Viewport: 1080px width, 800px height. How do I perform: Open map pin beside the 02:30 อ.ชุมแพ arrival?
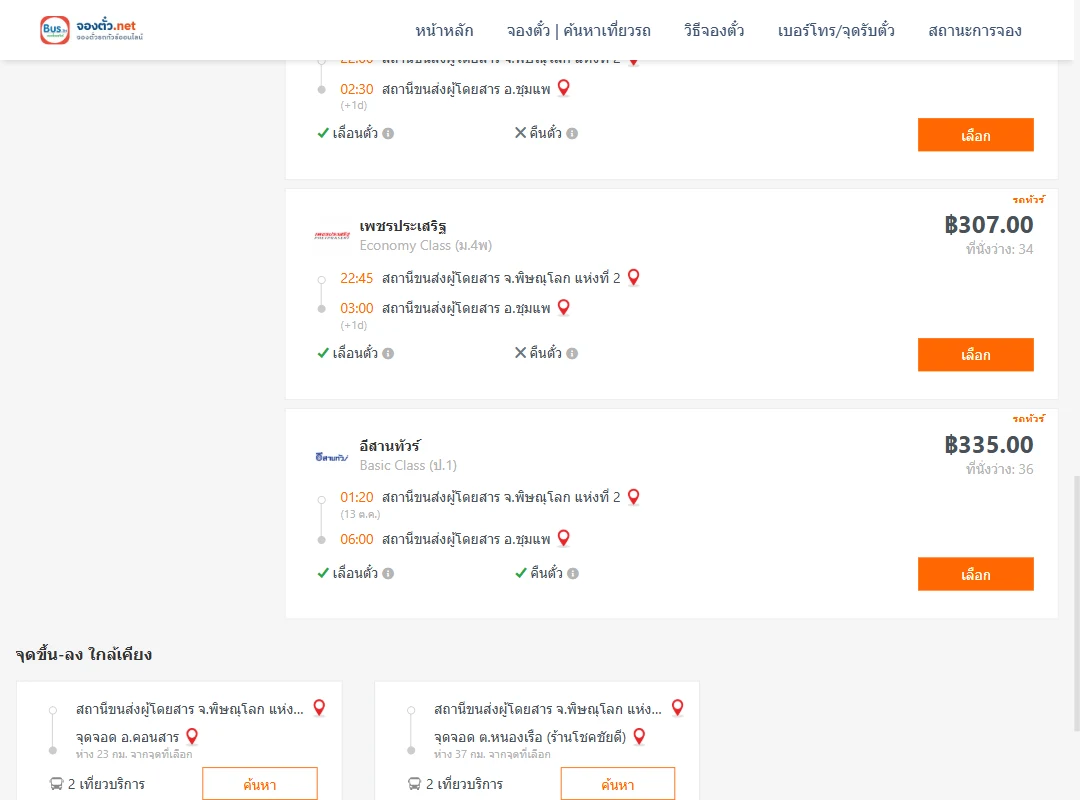click(x=563, y=88)
